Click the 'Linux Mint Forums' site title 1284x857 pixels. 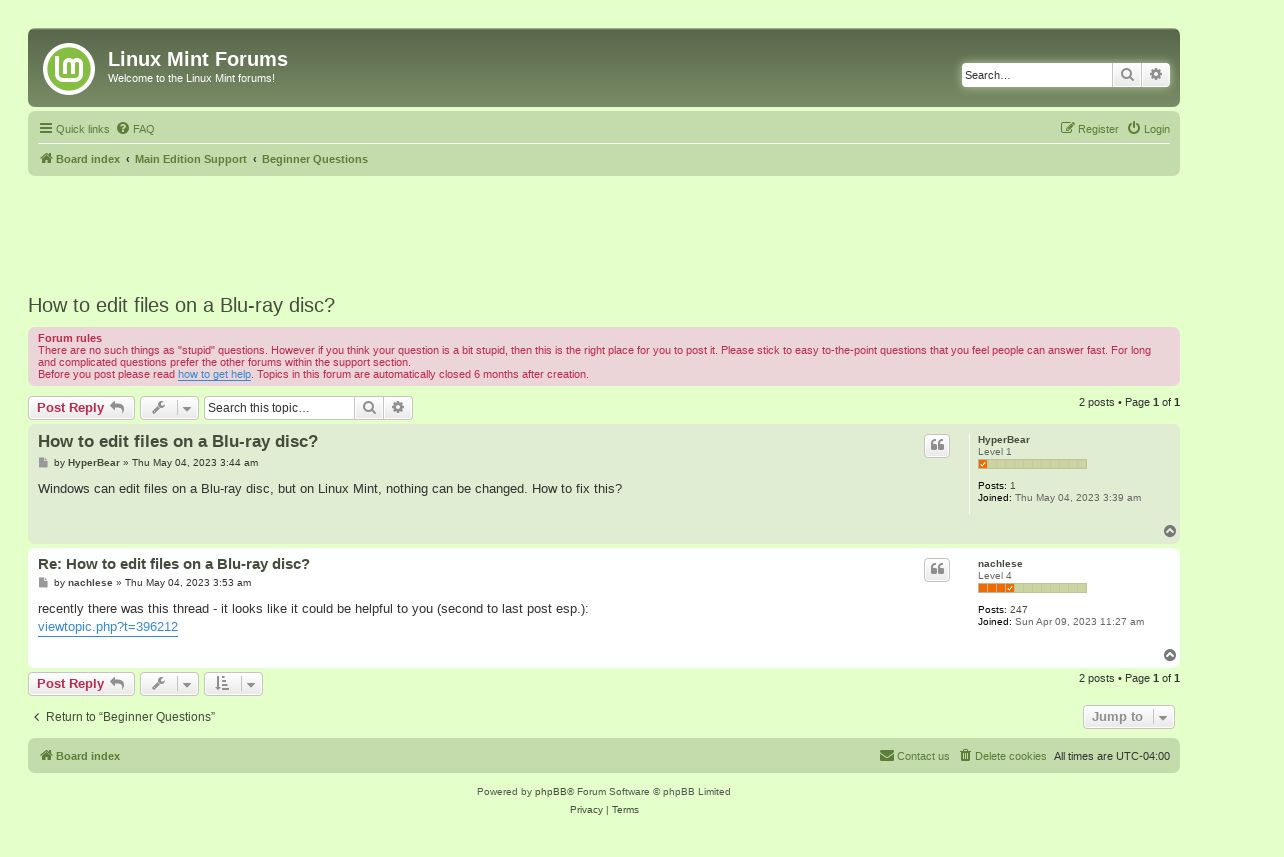point(198,59)
